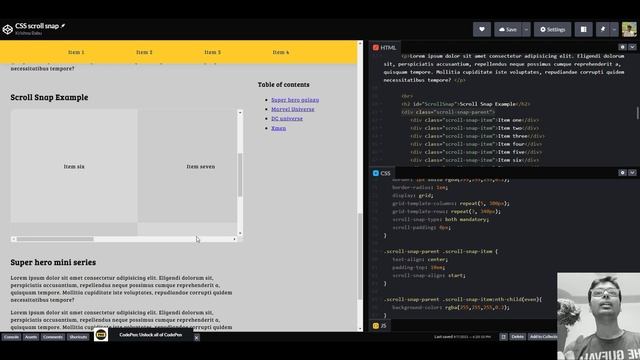Click the preview pane scrollbar up arrow
This screenshot has width=640, height=360.
coord(360,43)
